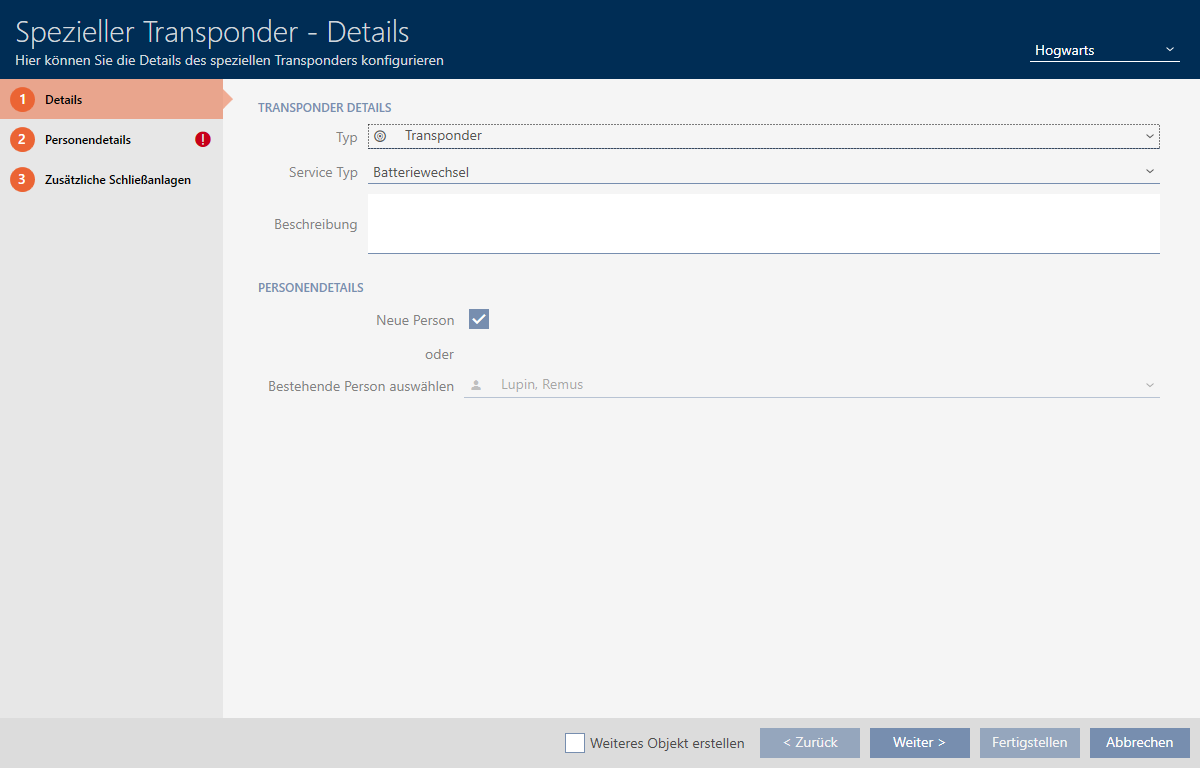Viewport: 1200px width, 768px height.
Task: Click the transponder icon in Typ field
Action: click(380, 136)
